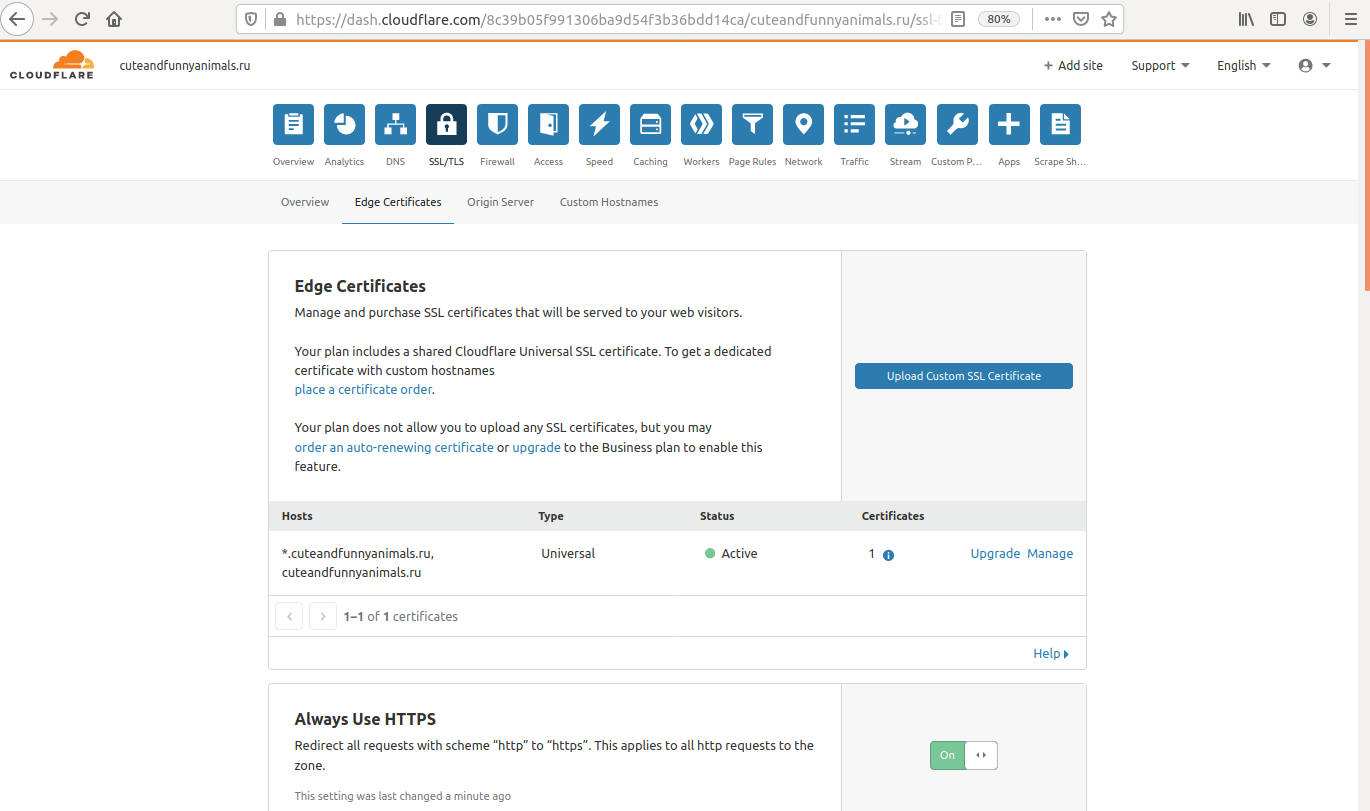Open the Speed lightning icon
Screen dimensions: 1370x811
point(599,124)
